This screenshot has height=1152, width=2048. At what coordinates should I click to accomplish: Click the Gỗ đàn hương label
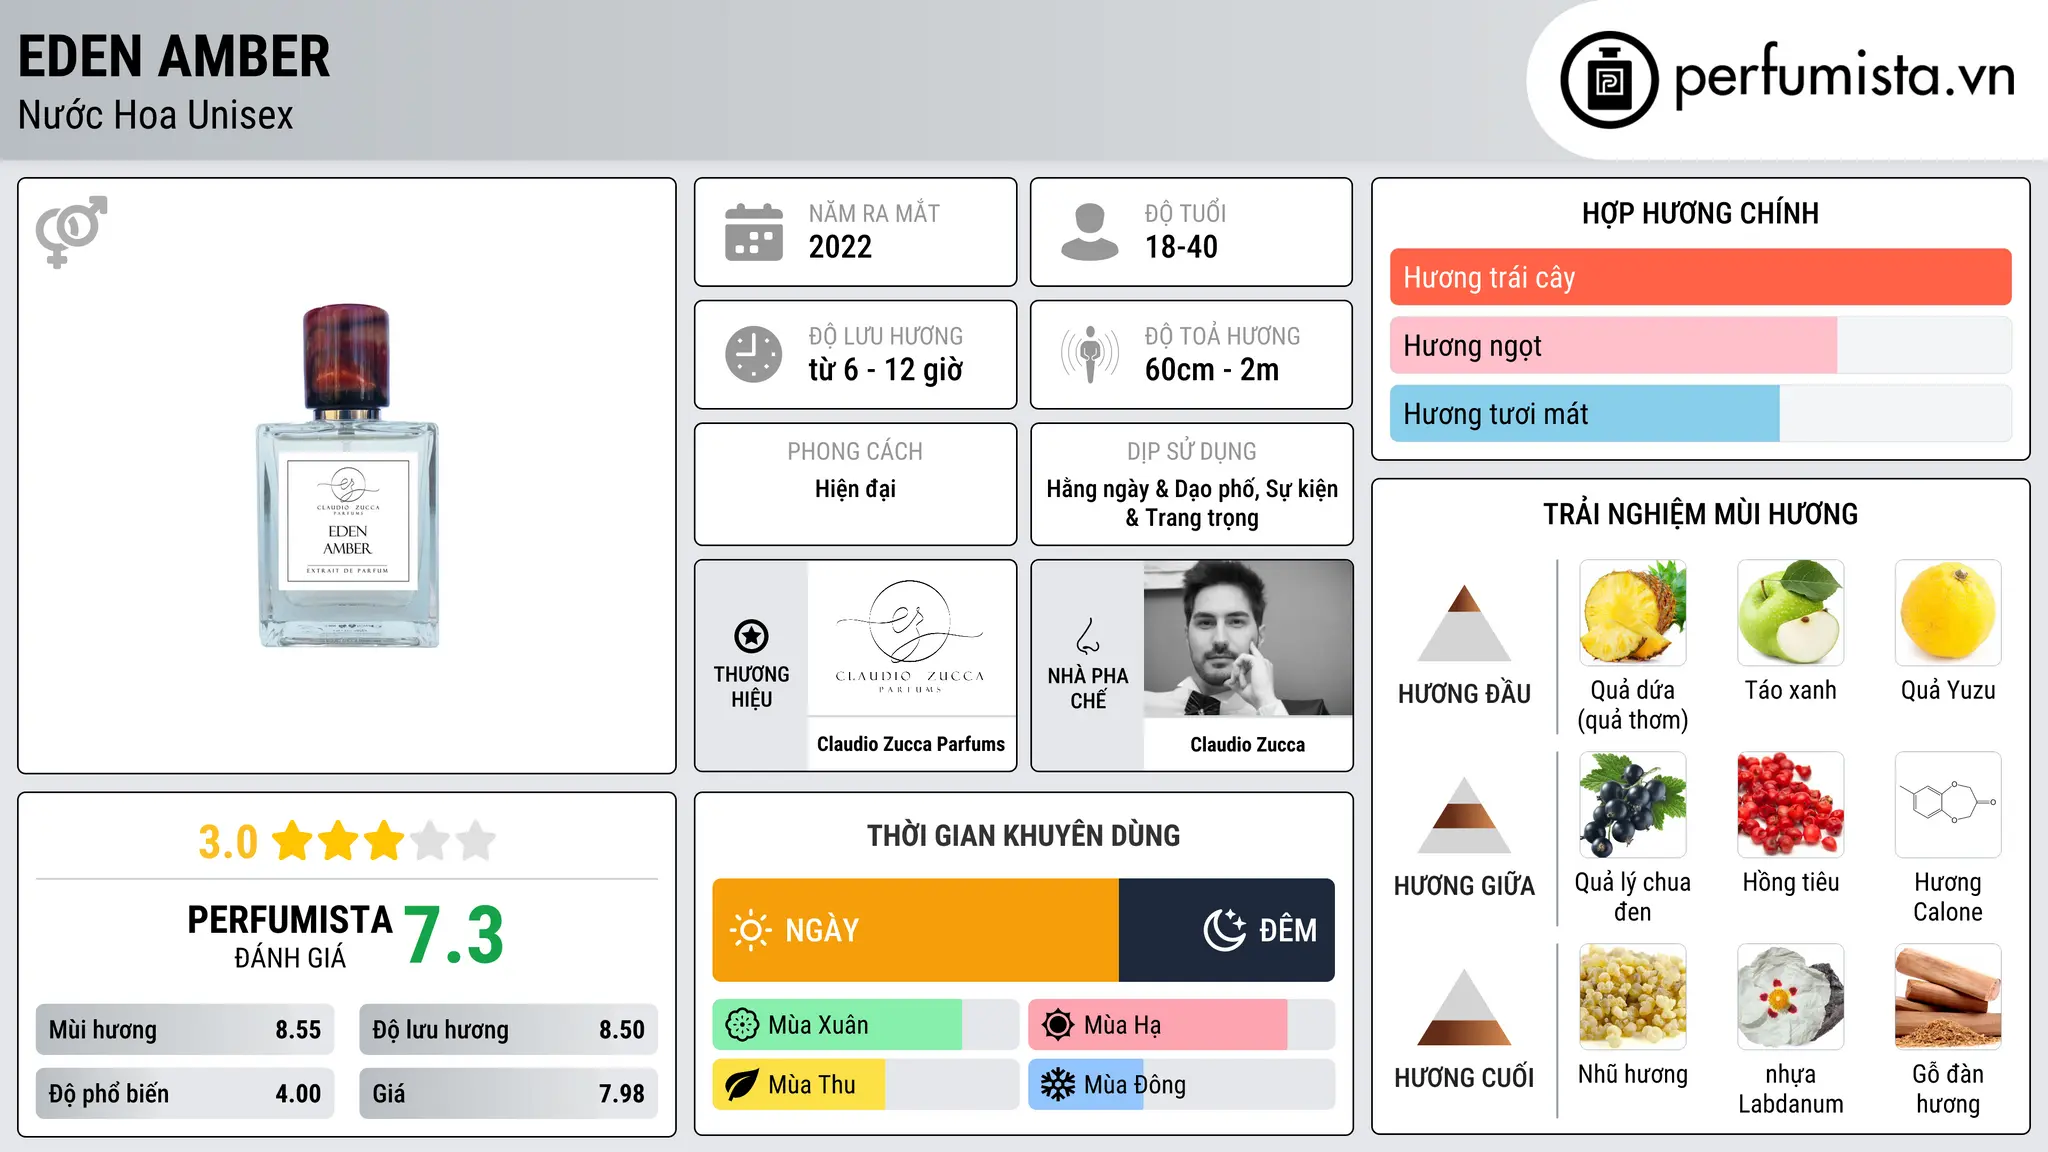tap(1948, 1089)
